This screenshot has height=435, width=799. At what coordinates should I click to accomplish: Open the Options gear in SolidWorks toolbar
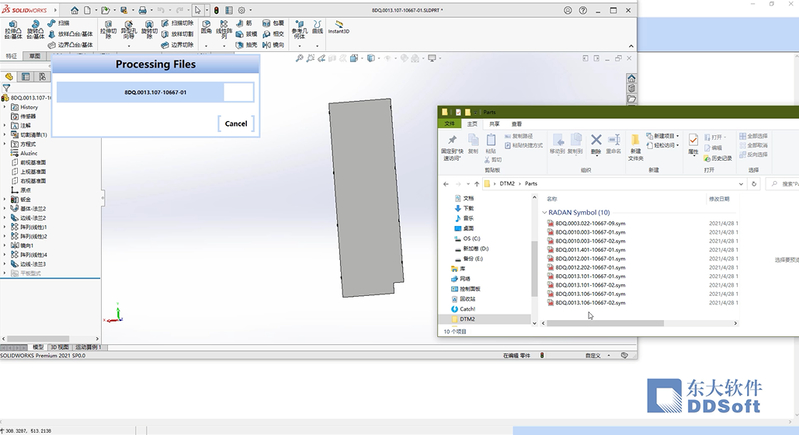pyautogui.click(x=240, y=9)
